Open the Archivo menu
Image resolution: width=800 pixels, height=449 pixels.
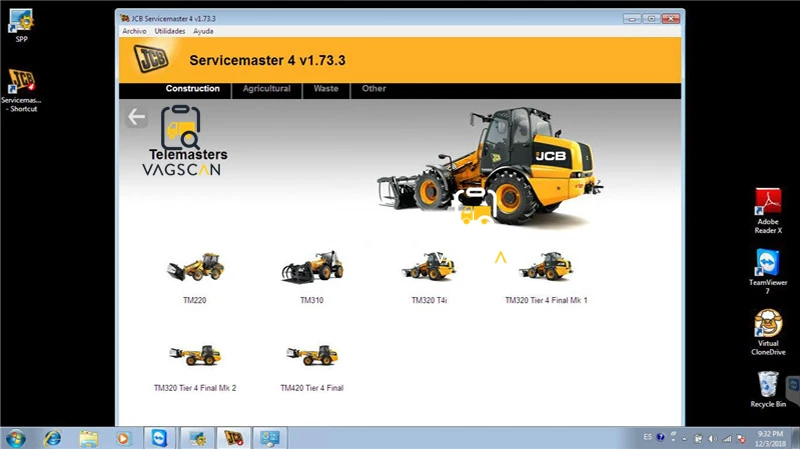tap(134, 31)
